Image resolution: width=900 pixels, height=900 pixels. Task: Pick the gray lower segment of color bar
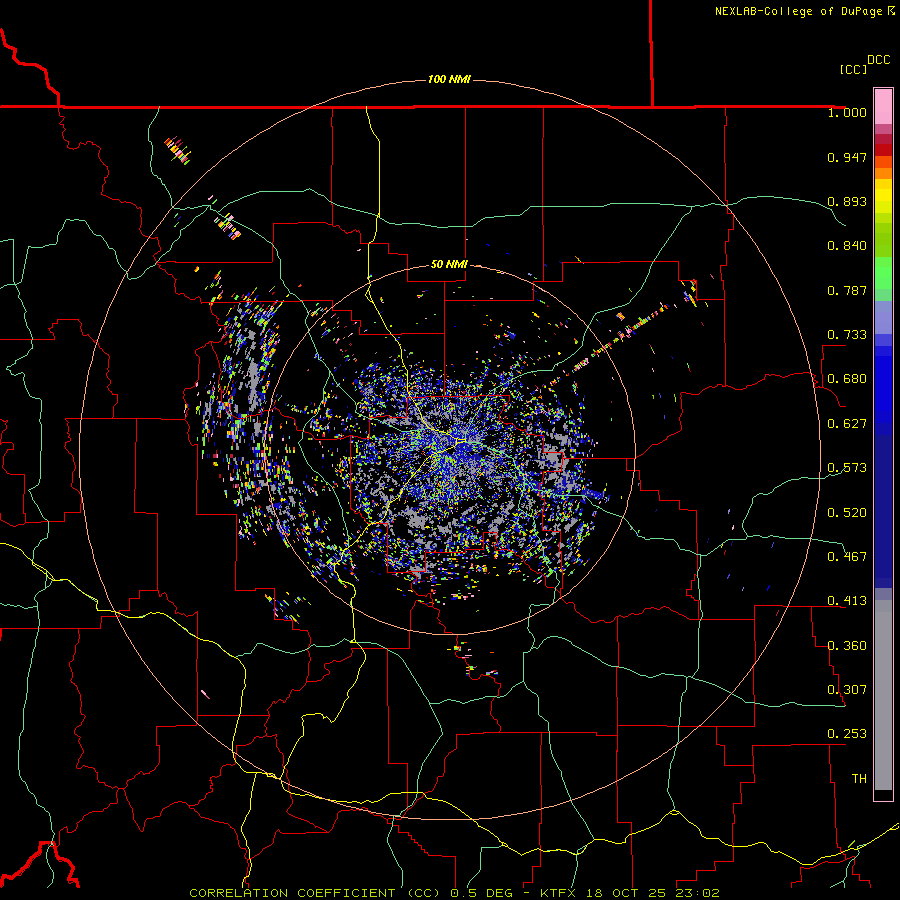pos(883,695)
